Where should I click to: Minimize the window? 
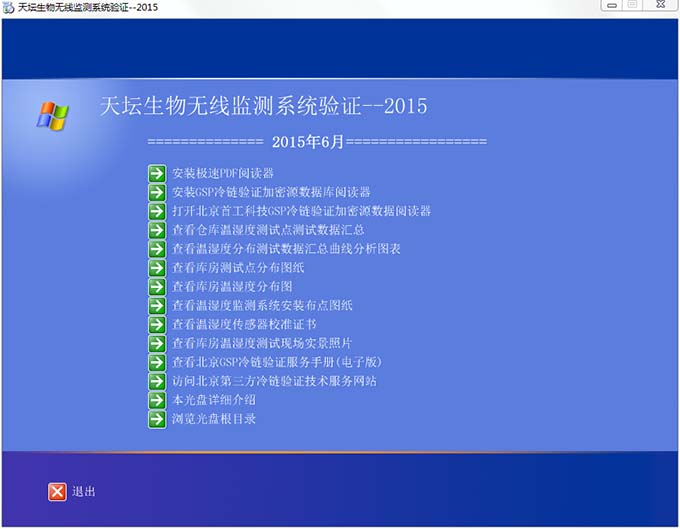(x=612, y=5)
